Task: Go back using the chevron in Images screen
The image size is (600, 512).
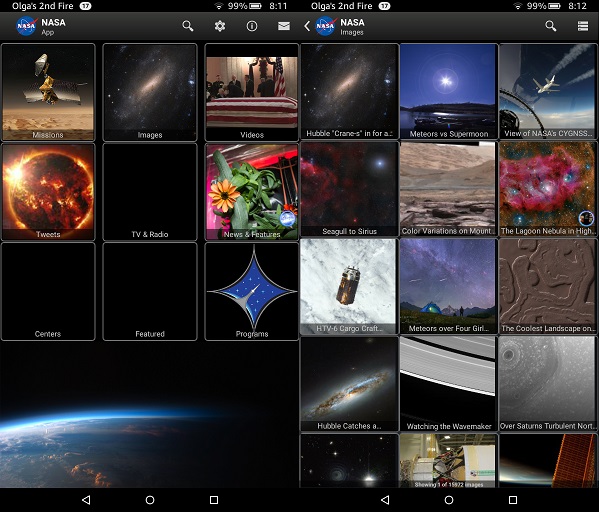Action: [x=307, y=26]
